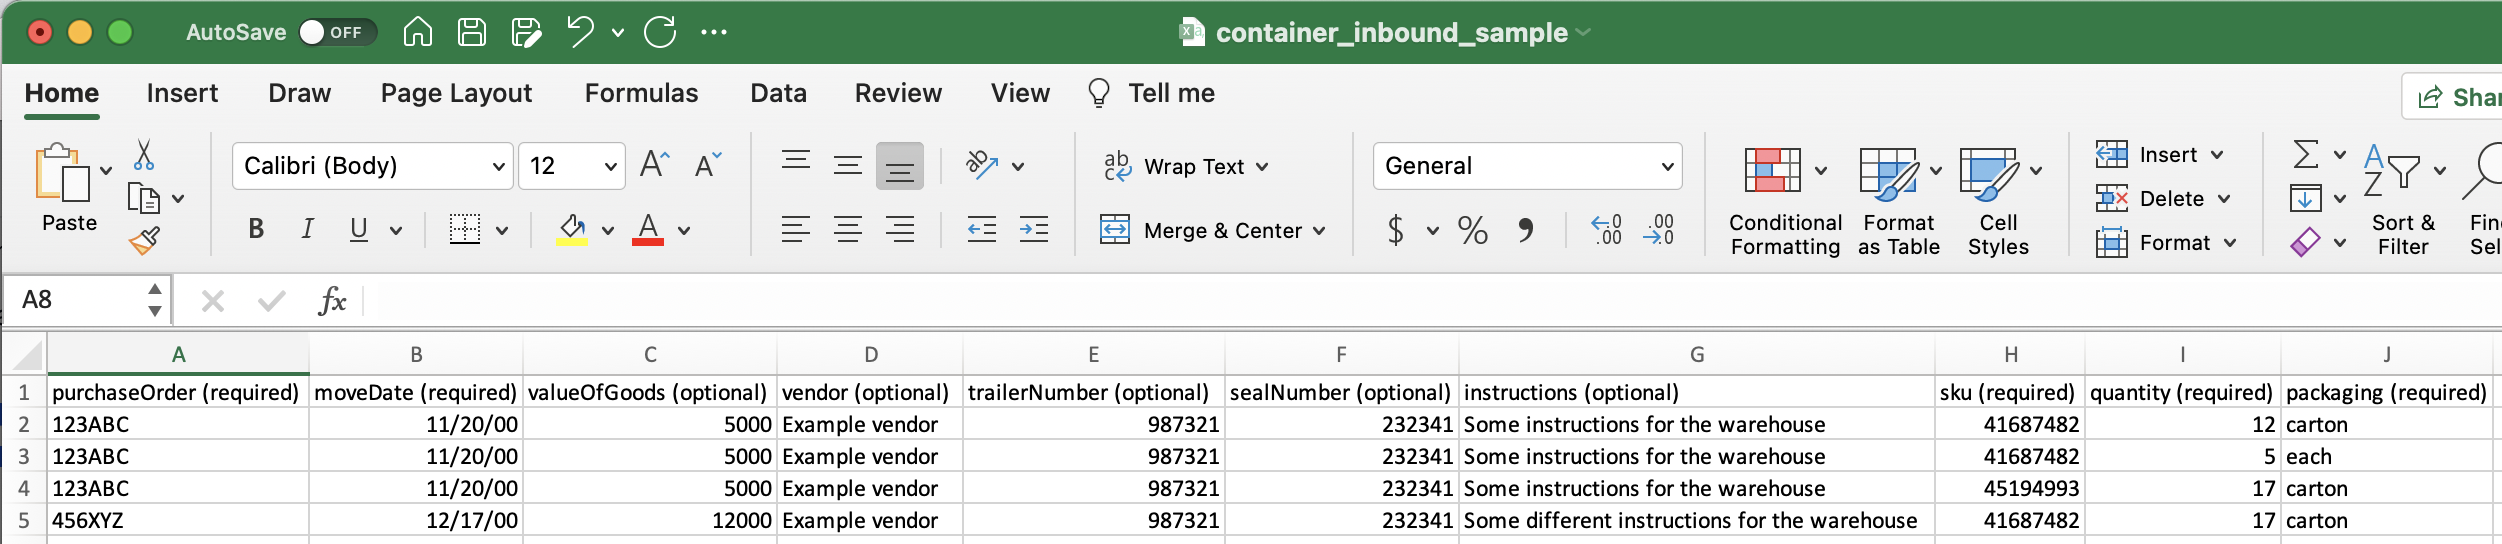The image size is (2502, 544).
Task: Click the Borders icon
Action: point(465,229)
